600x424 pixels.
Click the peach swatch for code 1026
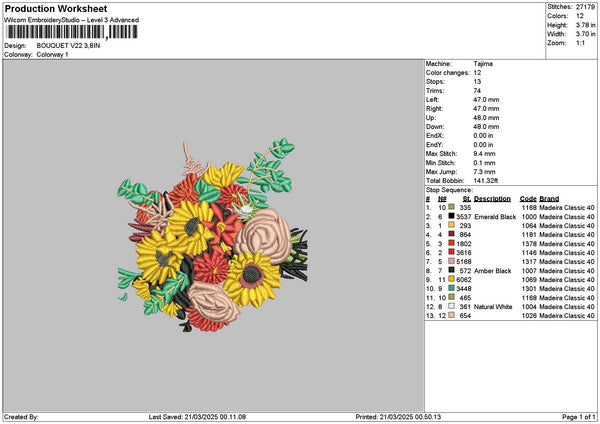pyautogui.click(x=452, y=315)
